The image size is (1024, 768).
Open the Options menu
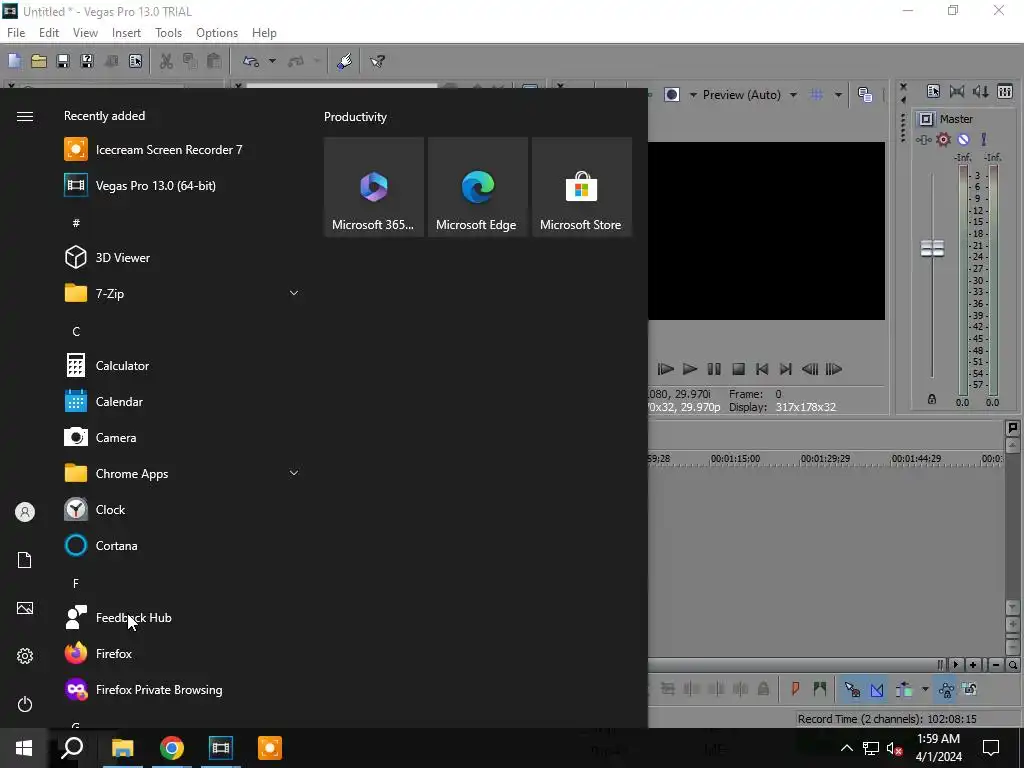tap(217, 33)
